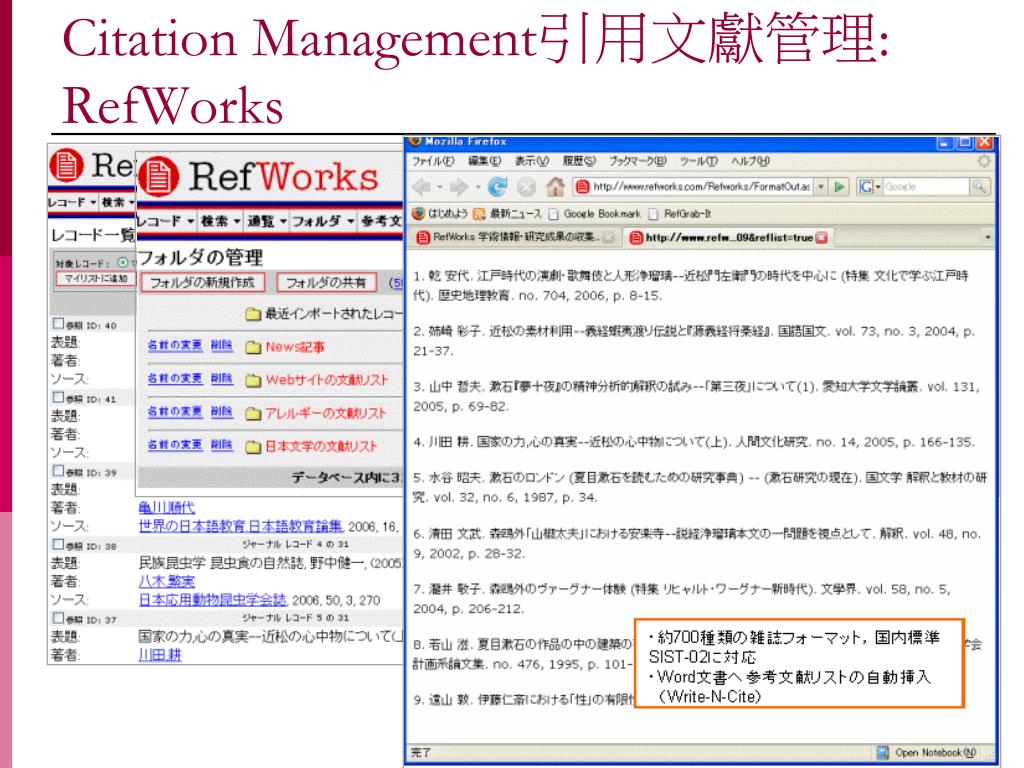Click the magnifier search icon in Firefox
Image resolution: width=1024 pixels, height=768 pixels.
click(x=978, y=187)
